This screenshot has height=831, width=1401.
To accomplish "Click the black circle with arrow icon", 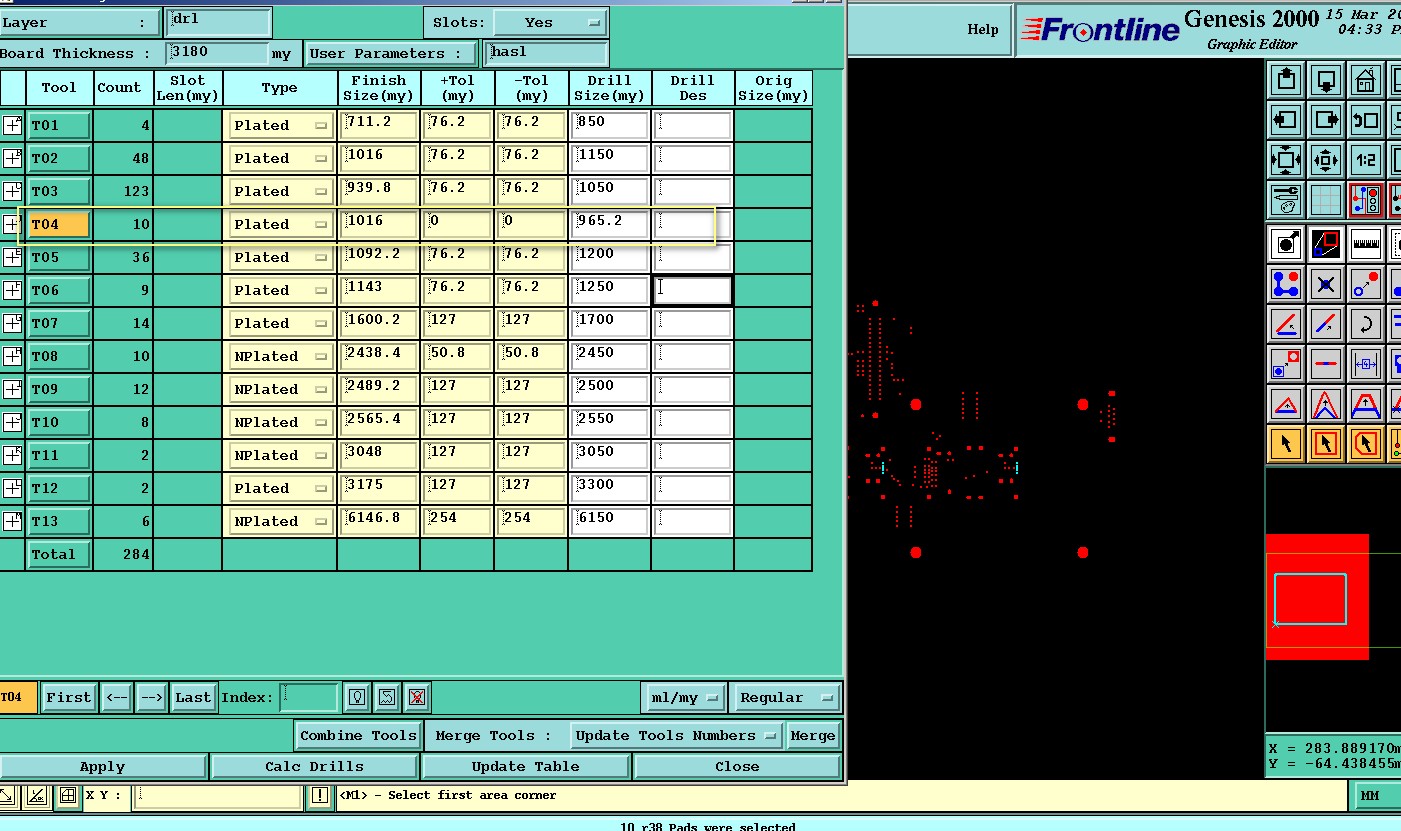I will click(1286, 243).
